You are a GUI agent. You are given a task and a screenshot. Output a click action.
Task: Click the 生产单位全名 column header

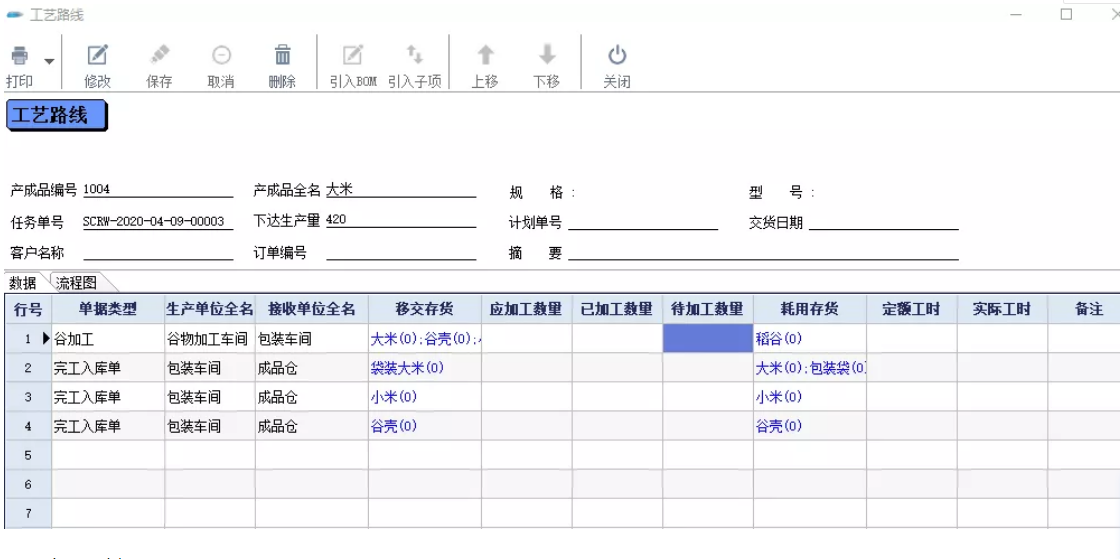210,309
